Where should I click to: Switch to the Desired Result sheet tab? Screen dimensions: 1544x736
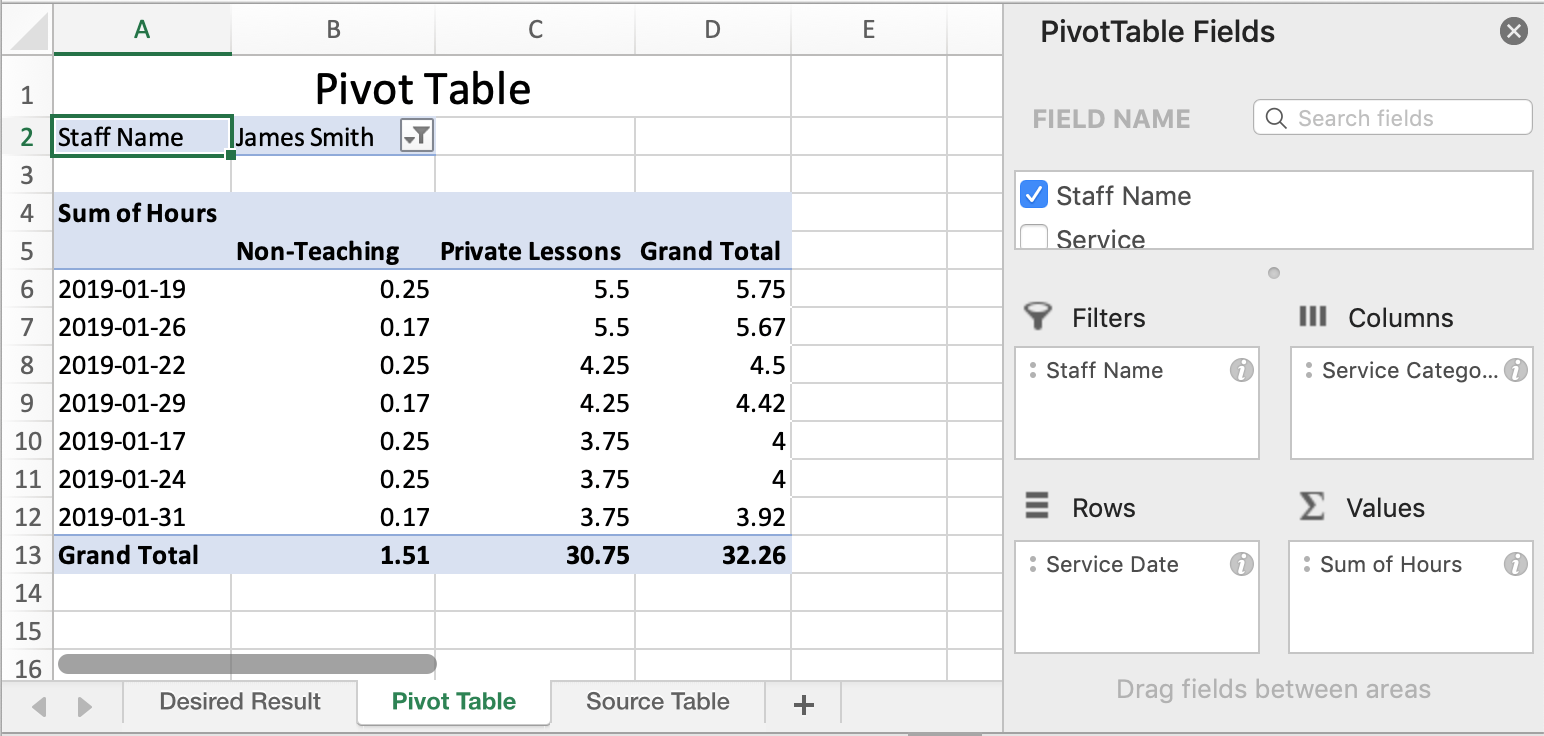(240, 702)
